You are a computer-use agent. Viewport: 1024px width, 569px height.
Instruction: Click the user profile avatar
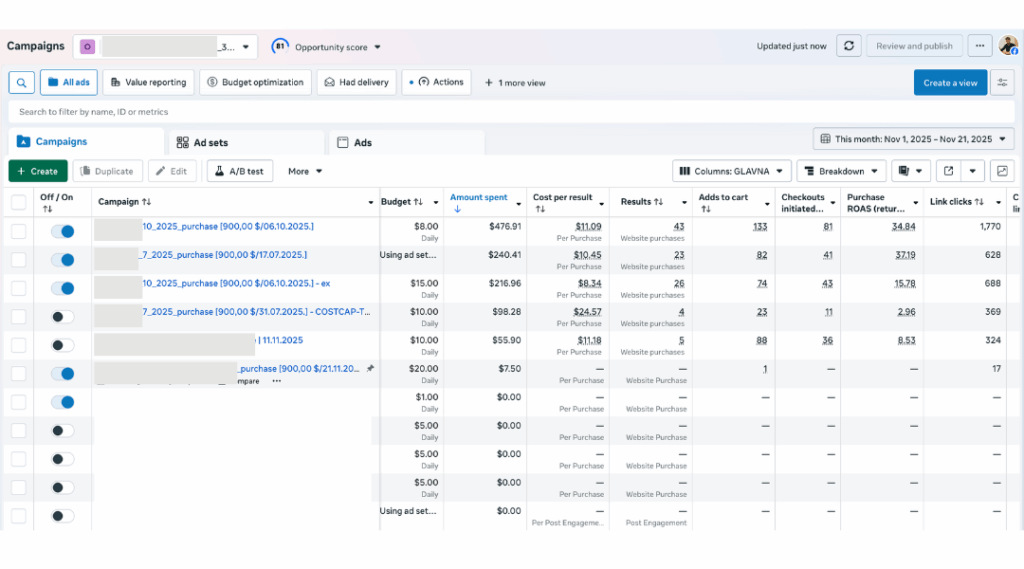coord(1008,46)
